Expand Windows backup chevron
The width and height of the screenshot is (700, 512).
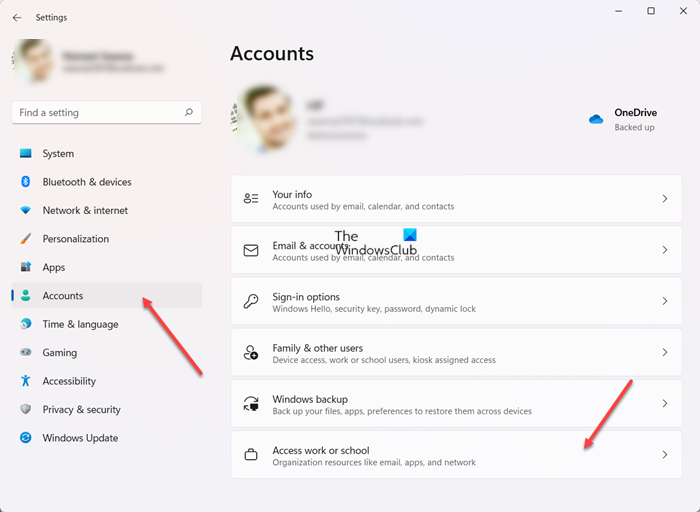tap(665, 404)
